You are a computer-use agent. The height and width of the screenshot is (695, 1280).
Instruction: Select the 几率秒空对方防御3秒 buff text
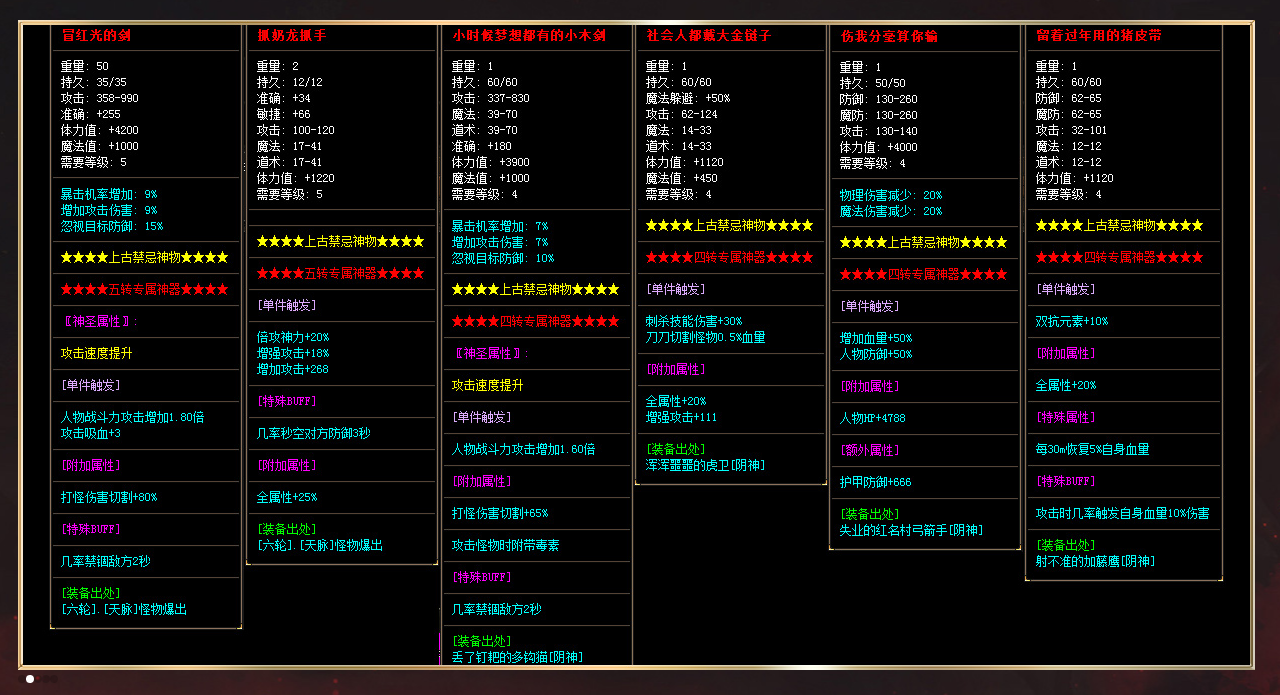coord(313,434)
